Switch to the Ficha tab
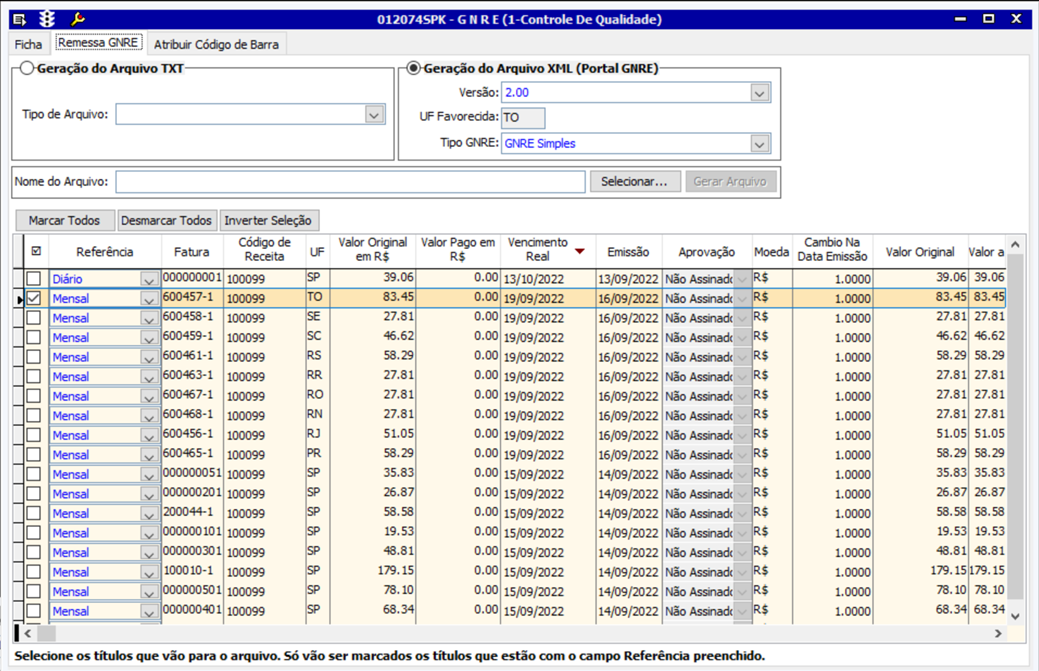This screenshot has height=671, width=1039. click(28, 44)
